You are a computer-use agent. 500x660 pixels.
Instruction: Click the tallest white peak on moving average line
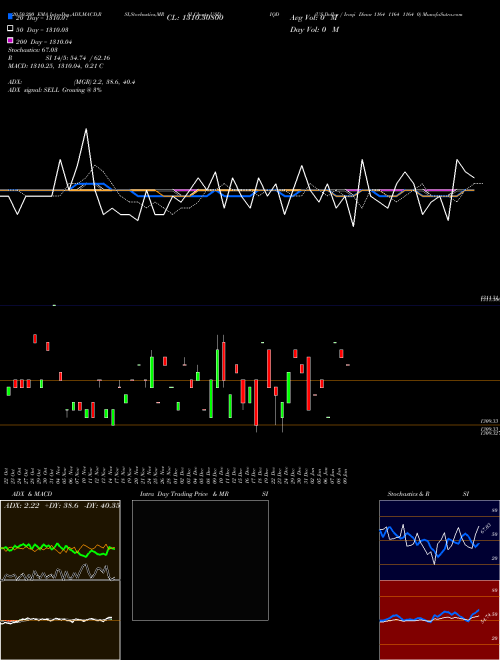pos(86,129)
